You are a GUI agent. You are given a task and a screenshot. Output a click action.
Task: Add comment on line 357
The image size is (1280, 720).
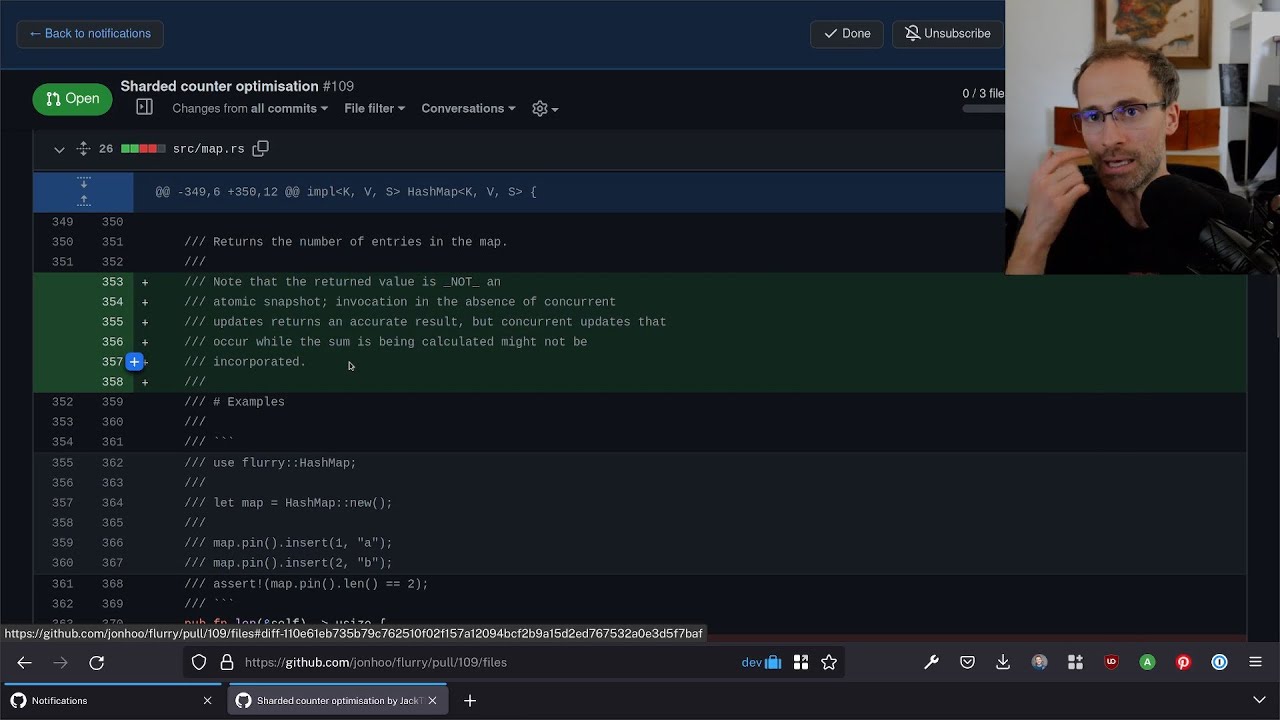pos(134,362)
